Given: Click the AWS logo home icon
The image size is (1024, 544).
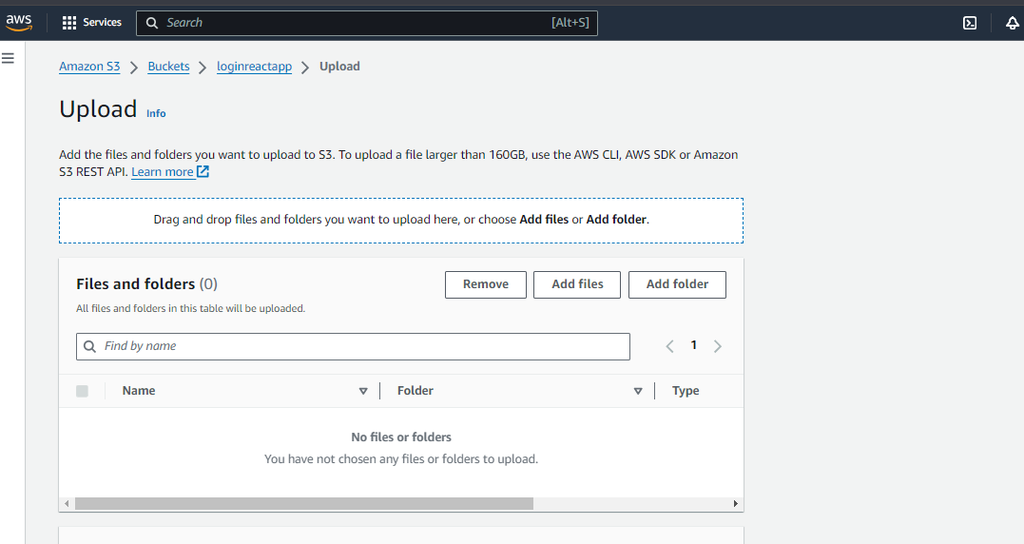Looking at the screenshot, I should [19, 22].
